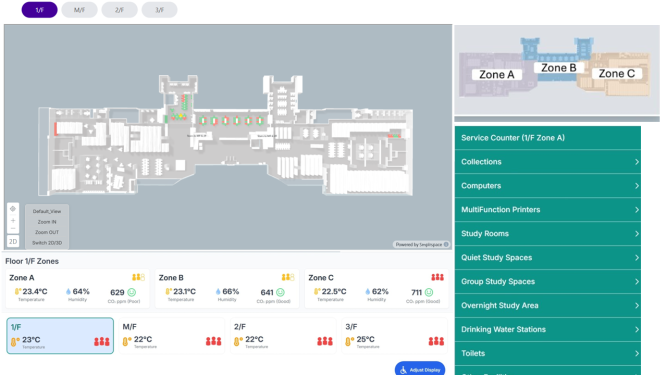Click the 3/F card thermometer icon
Viewport: 667px width, 375px height.
(x=349, y=341)
